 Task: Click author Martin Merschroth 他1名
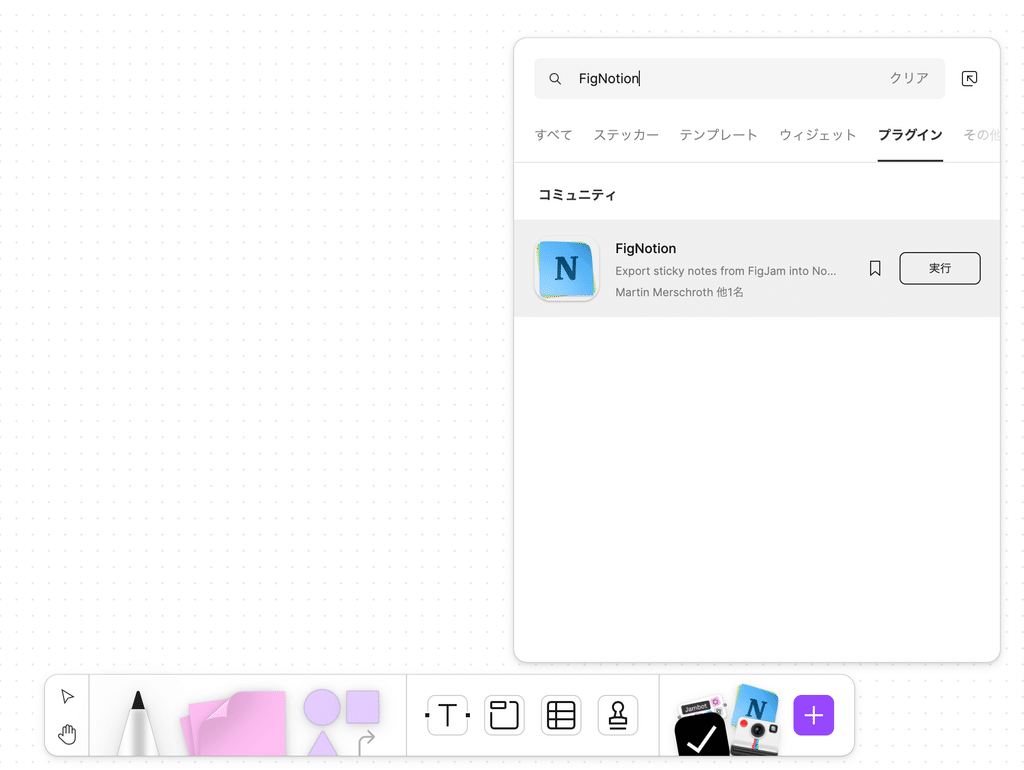point(679,292)
